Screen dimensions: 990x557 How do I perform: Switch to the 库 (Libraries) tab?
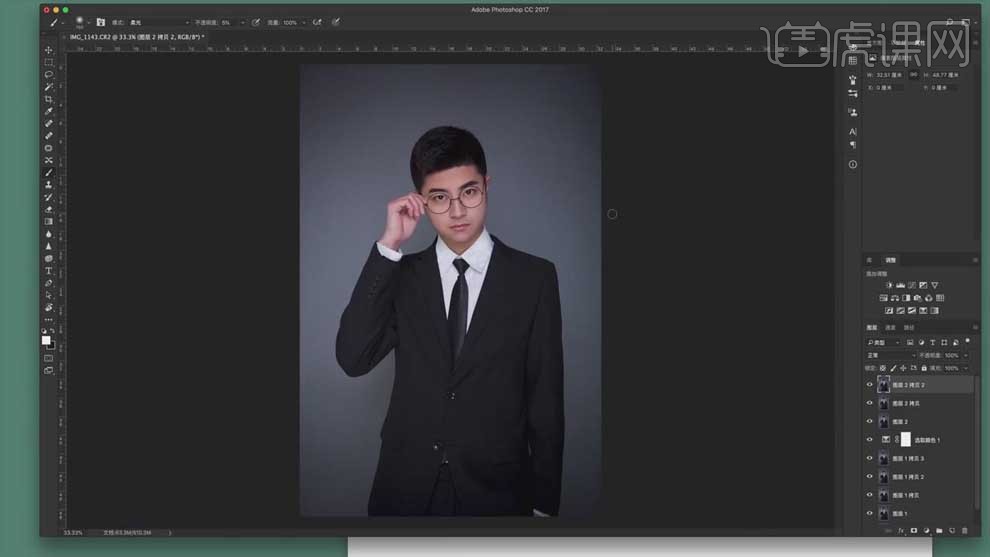click(x=869, y=260)
